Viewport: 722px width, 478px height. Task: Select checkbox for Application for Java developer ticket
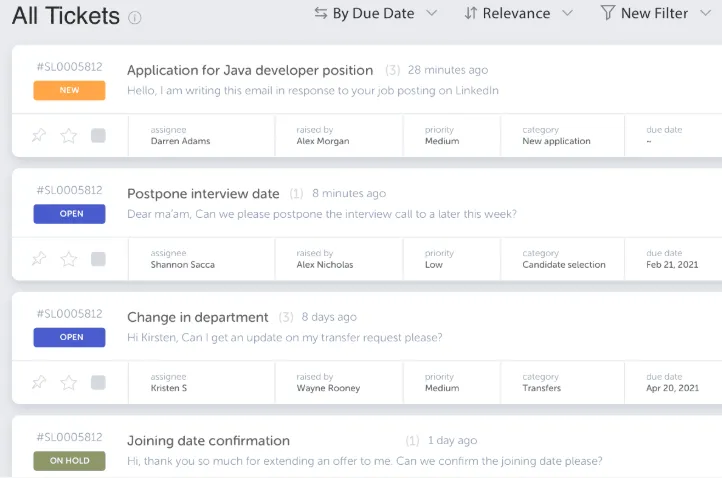(x=98, y=135)
